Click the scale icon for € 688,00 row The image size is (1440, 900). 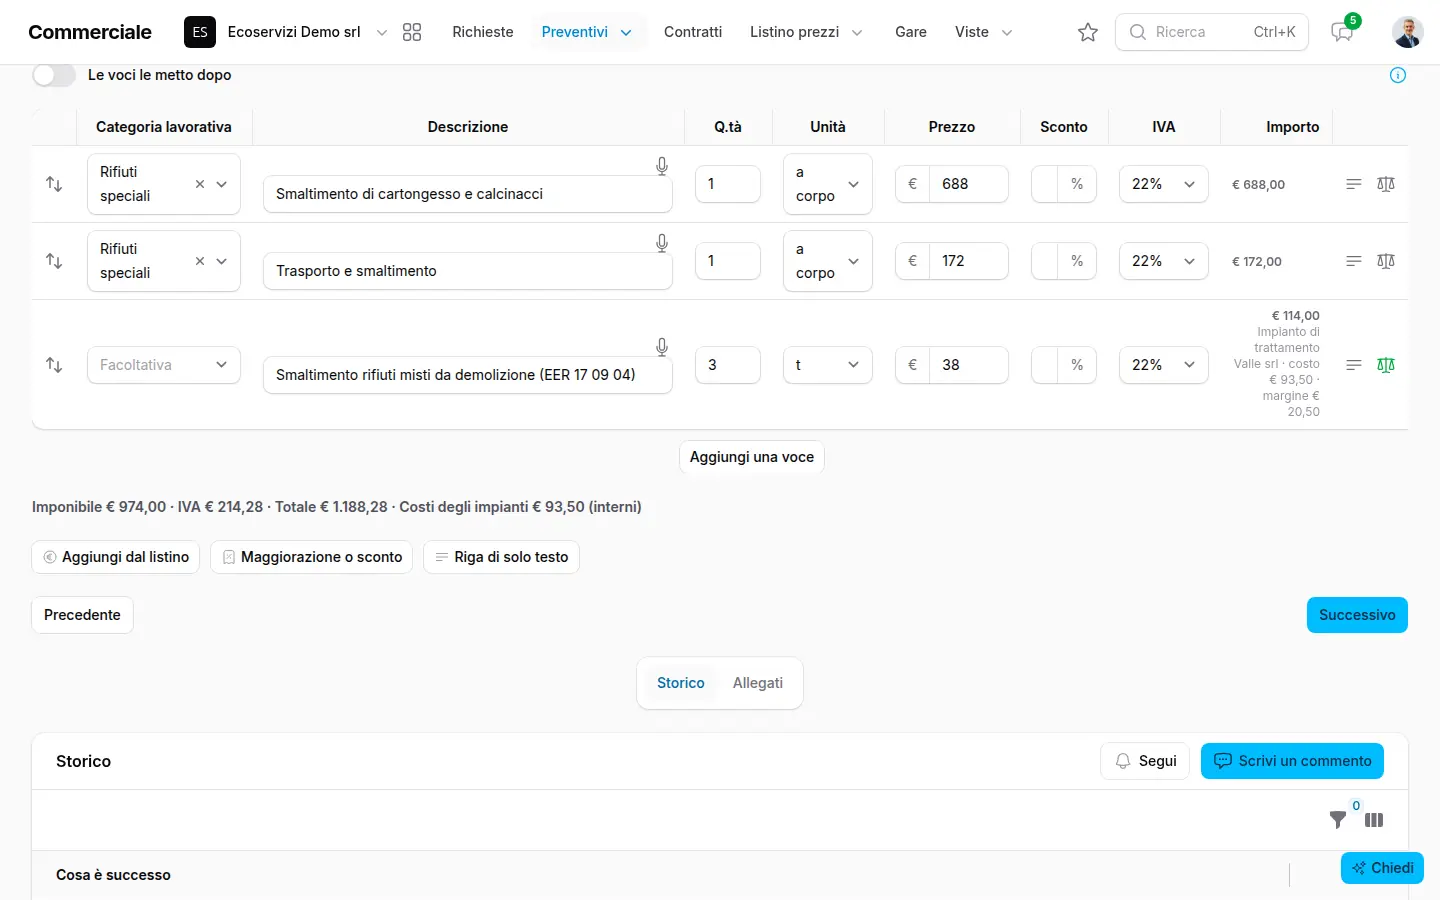(1386, 184)
